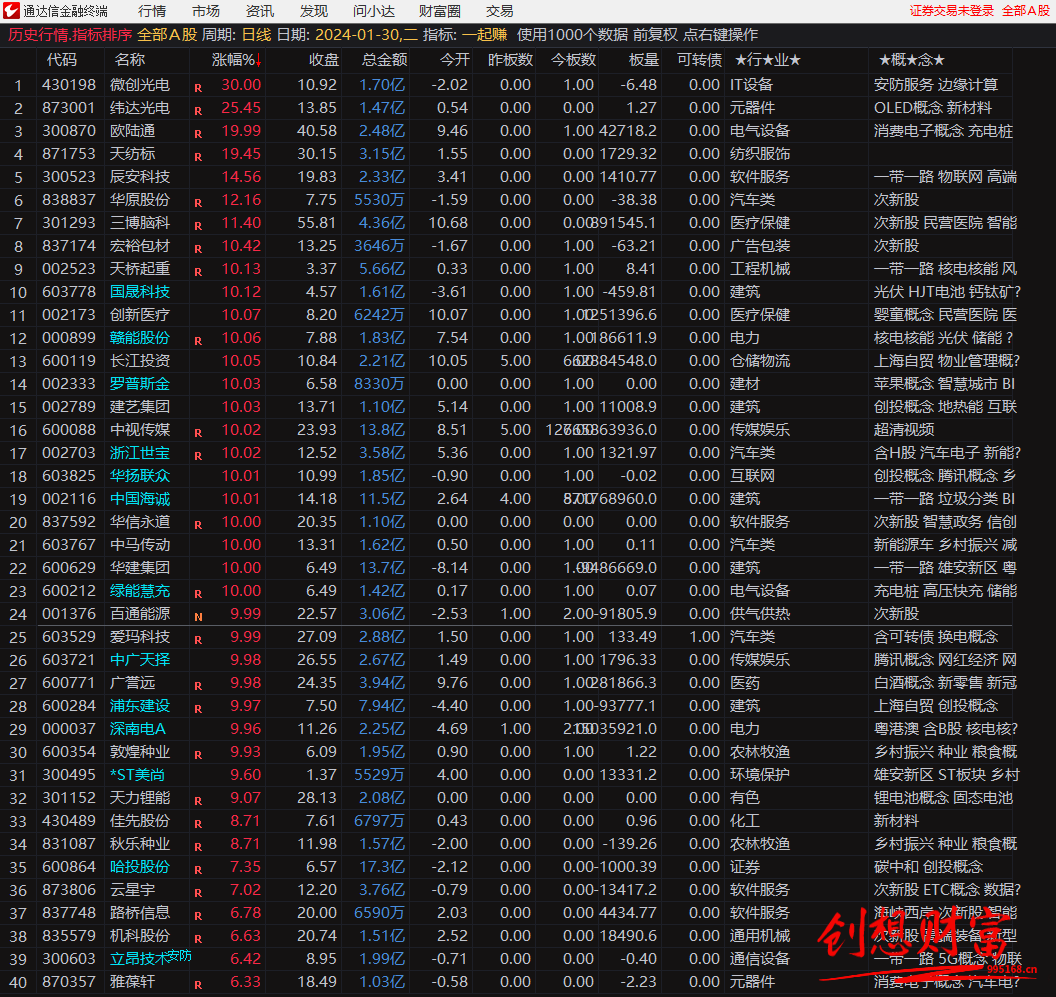
Task: Open the 交易 menu
Action: [500, 11]
